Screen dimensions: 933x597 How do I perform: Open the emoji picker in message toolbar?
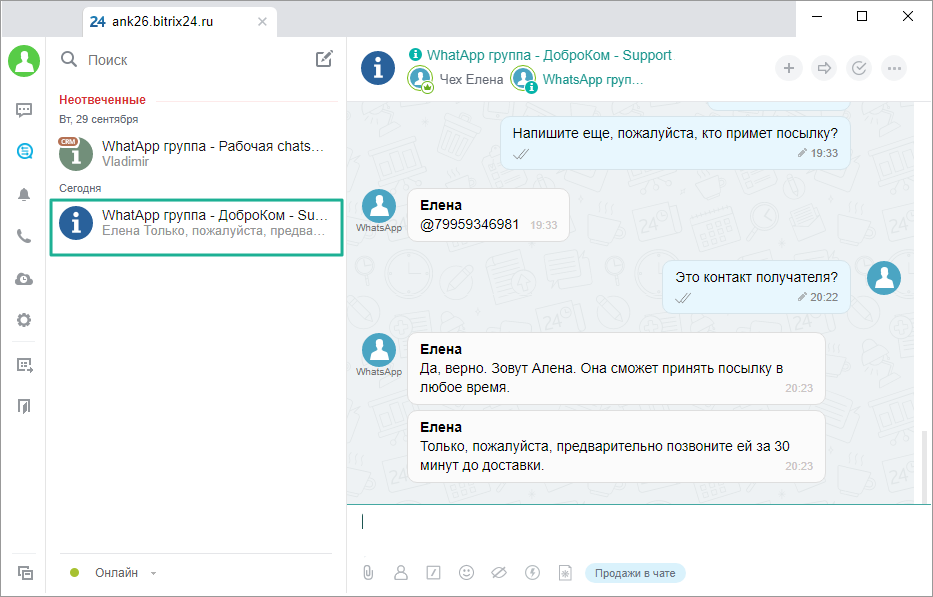click(466, 573)
